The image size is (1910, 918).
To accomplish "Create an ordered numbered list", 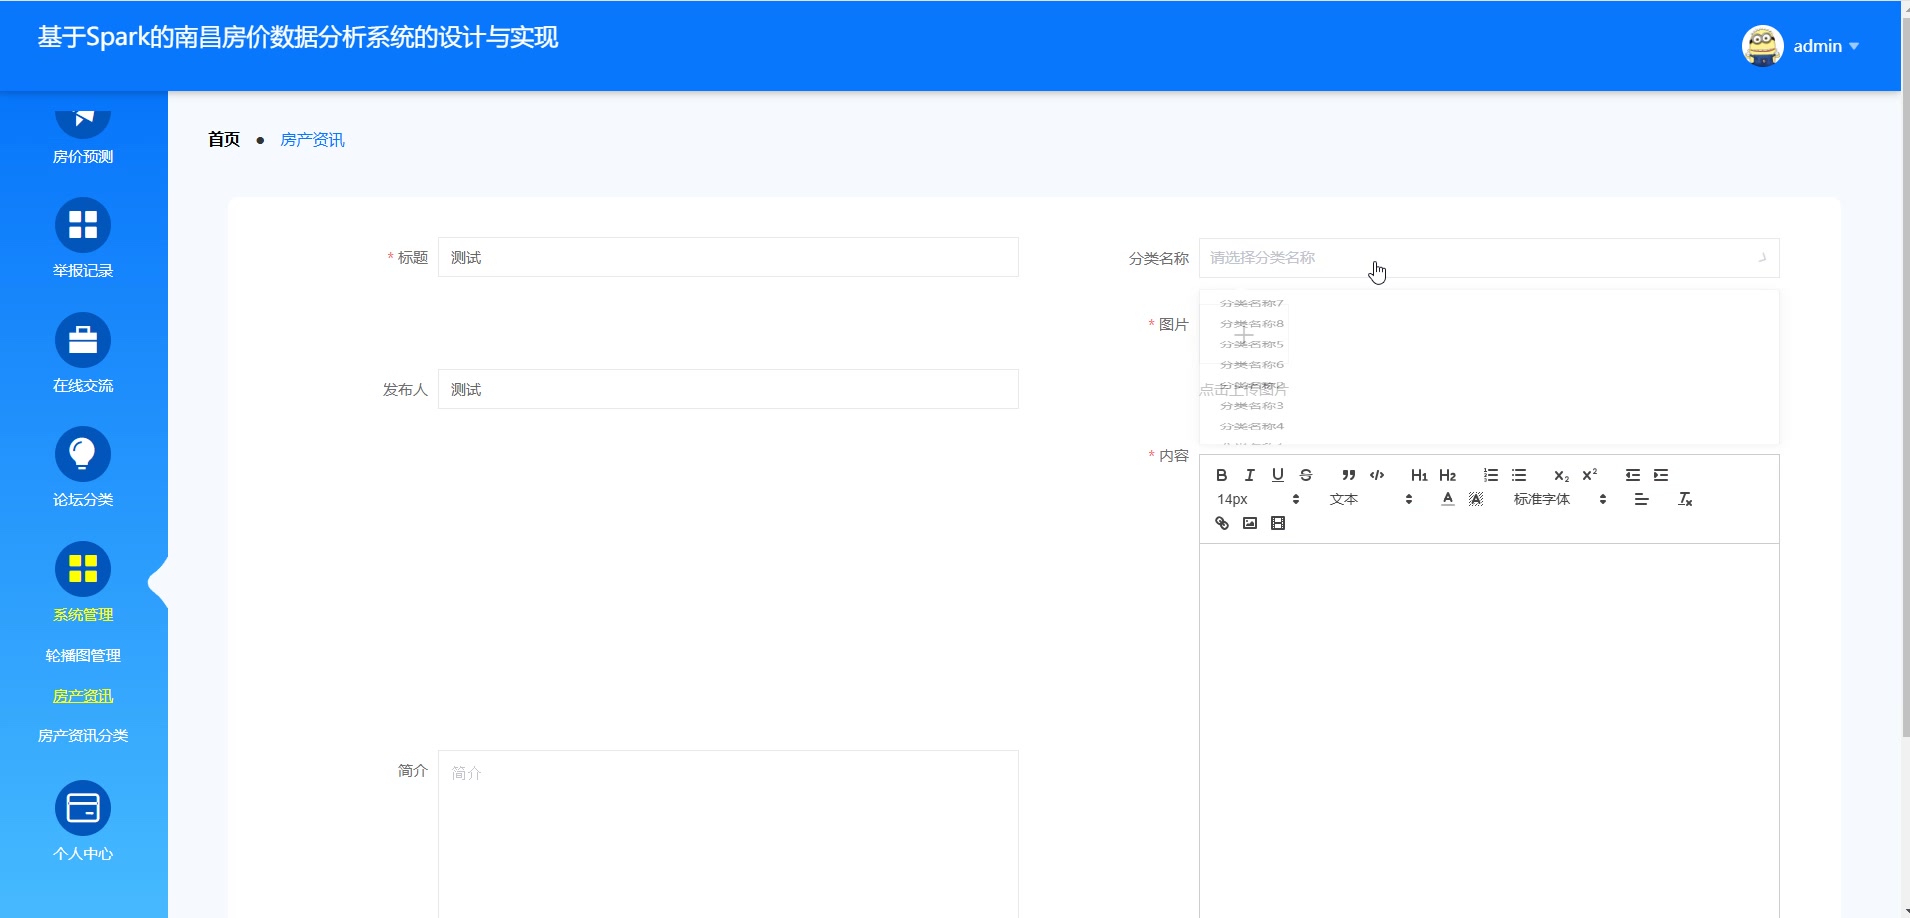I will click(x=1490, y=475).
